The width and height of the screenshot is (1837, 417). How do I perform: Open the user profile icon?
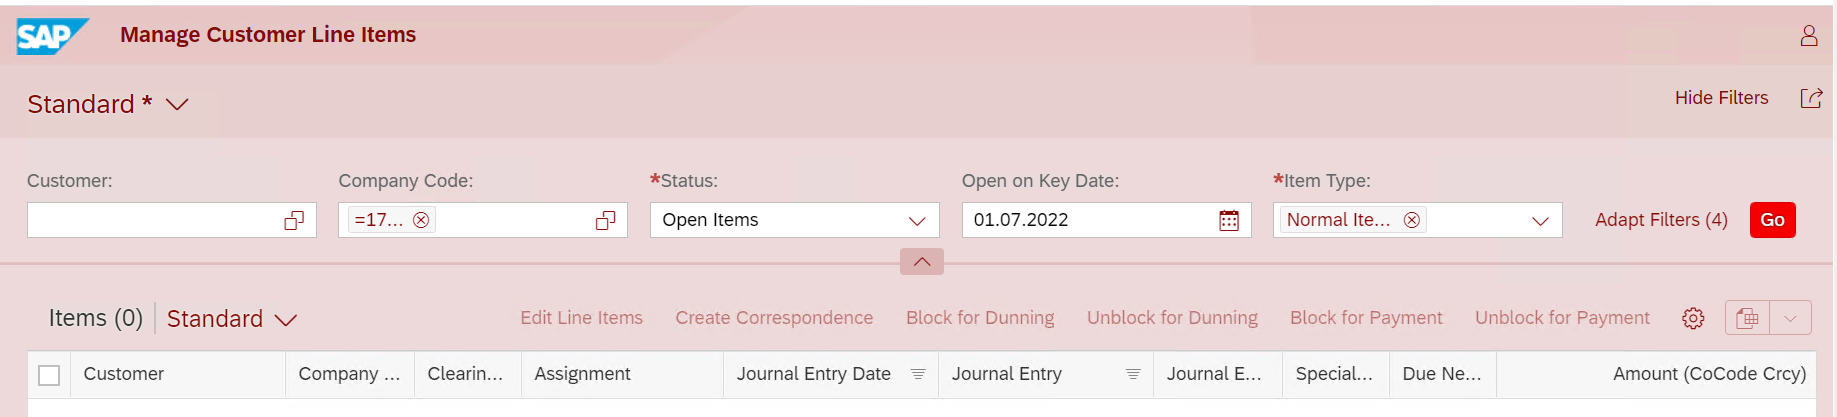click(x=1809, y=36)
